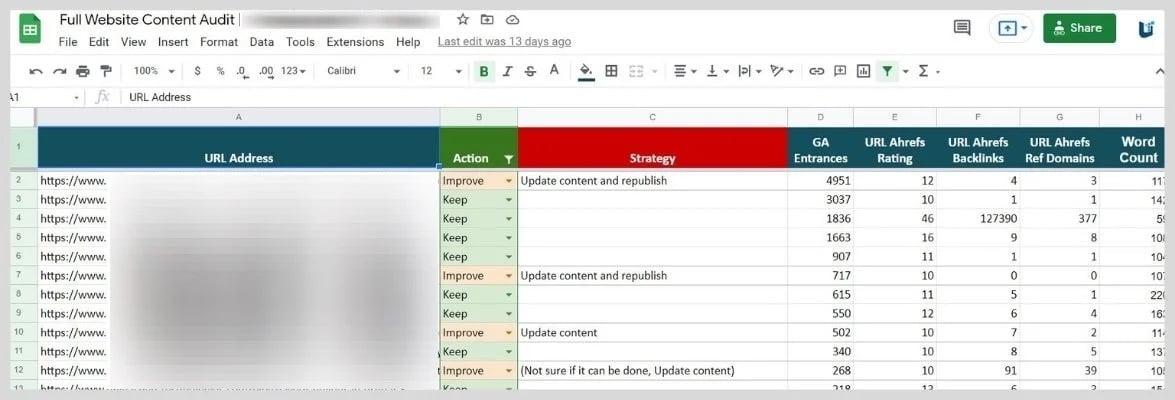Open the Calibri font dropdown
Viewport: 1175px width, 400px height.
pos(363,71)
